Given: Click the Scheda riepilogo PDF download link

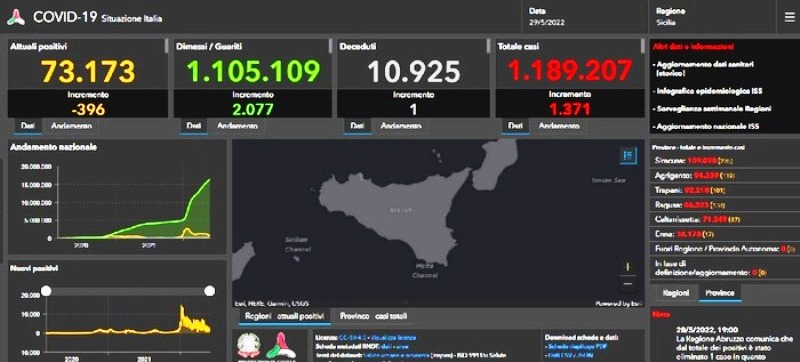Looking at the screenshot, I should pyautogui.click(x=577, y=346).
